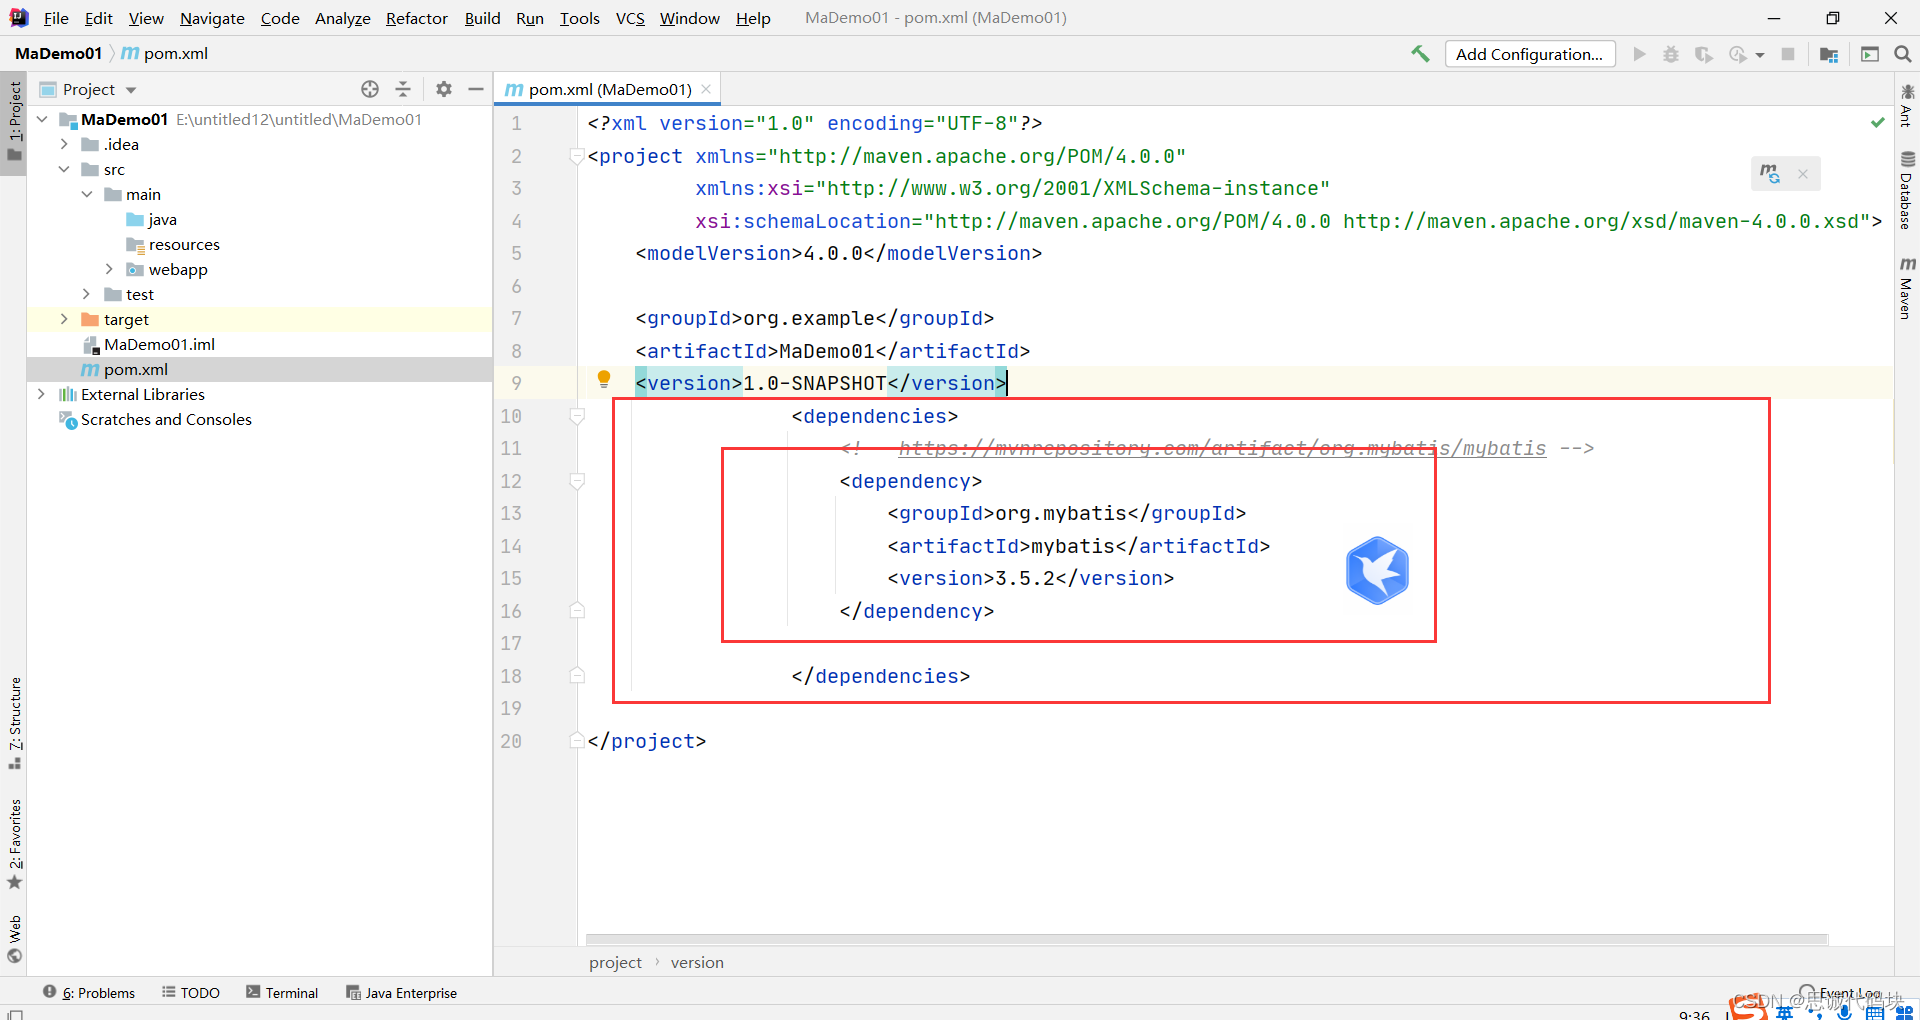This screenshot has height=1020, width=1920.
Task: Collapse the MaDemo01 root node
Action: click(42, 119)
